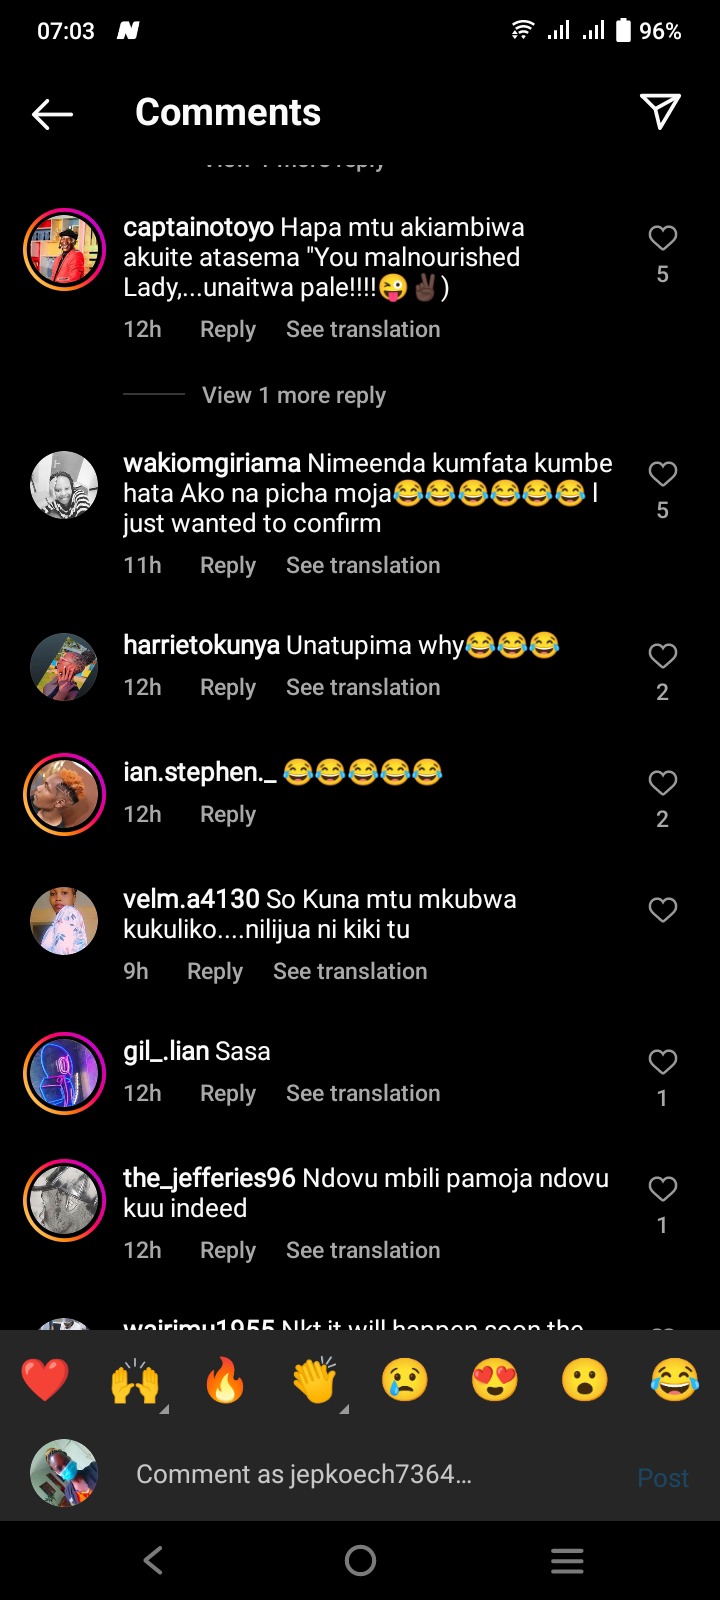Image resolution: width=720 pixels, height=1600 pixels.
Task: Reply to gil_.lian's comment
Action: [x=228, y=1094]
